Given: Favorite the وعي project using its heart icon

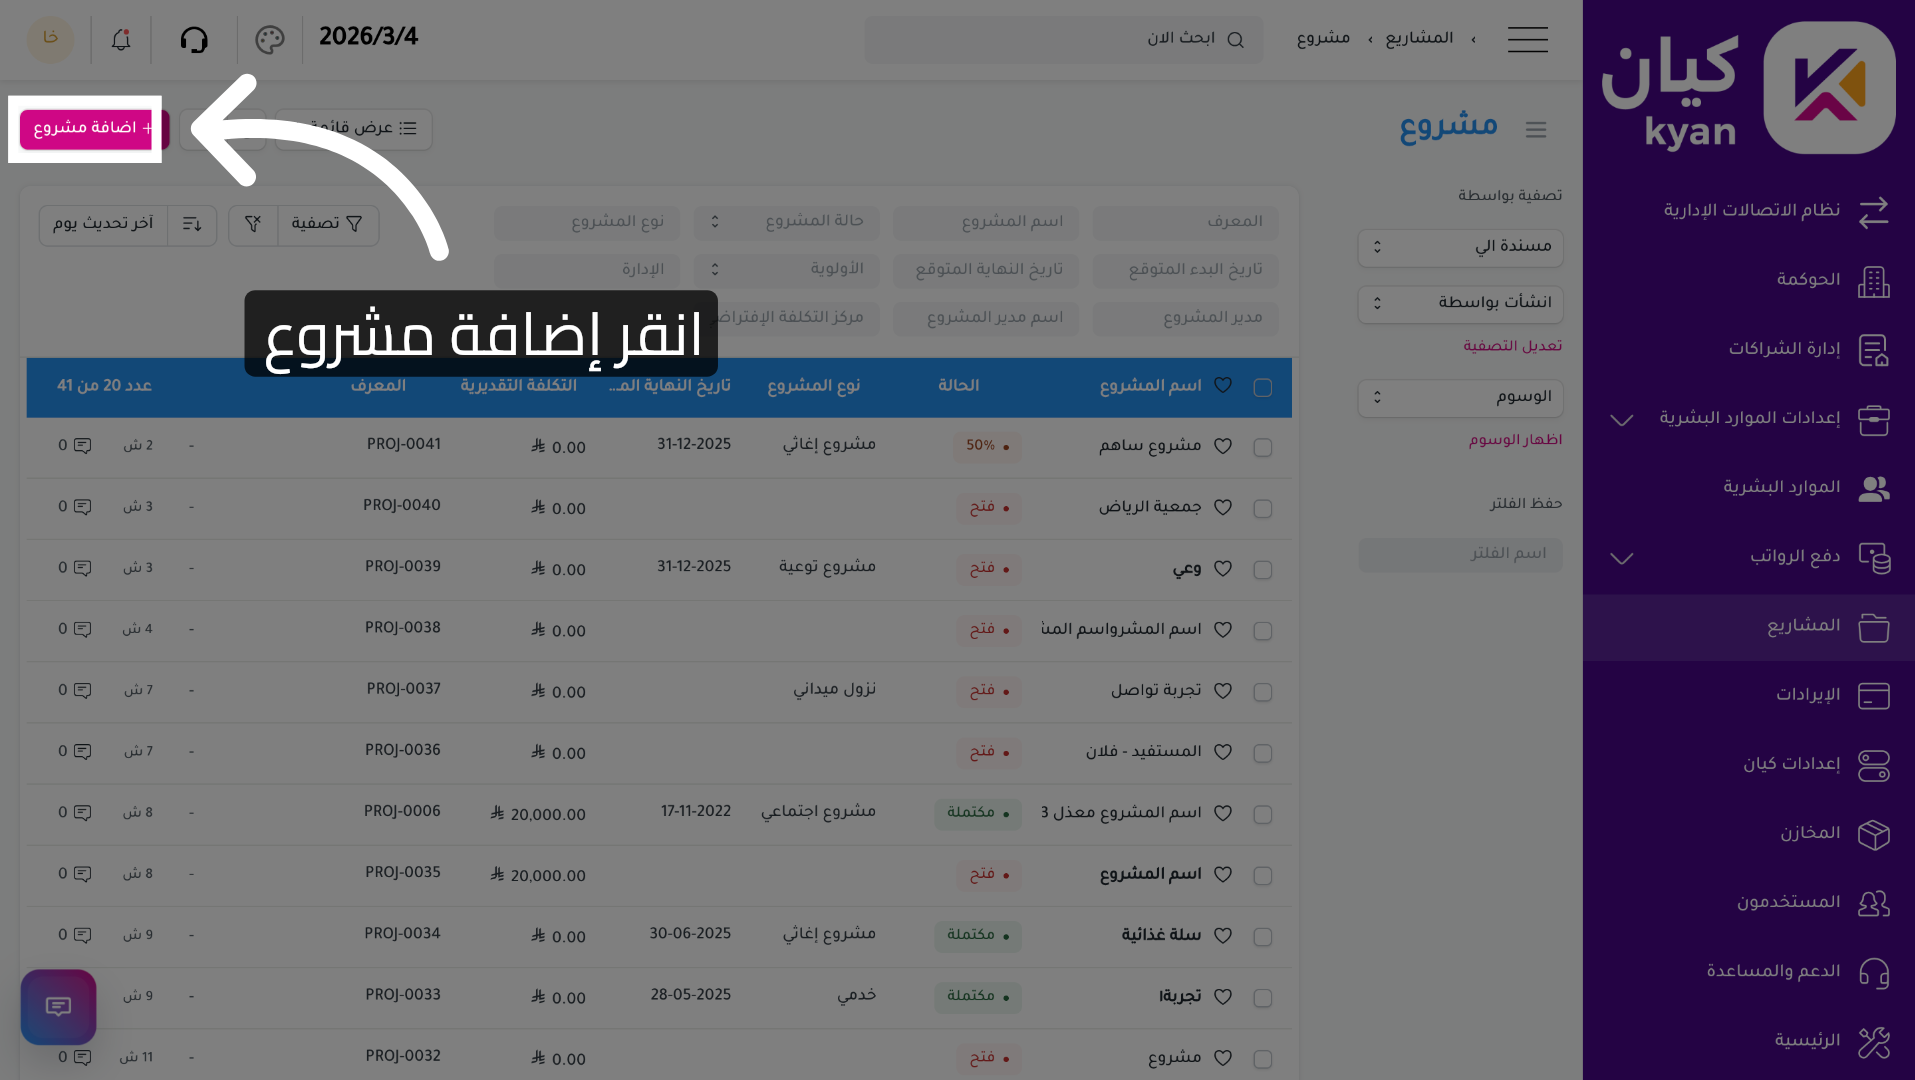Looking at the screenshot, I should click(1222, 569).
